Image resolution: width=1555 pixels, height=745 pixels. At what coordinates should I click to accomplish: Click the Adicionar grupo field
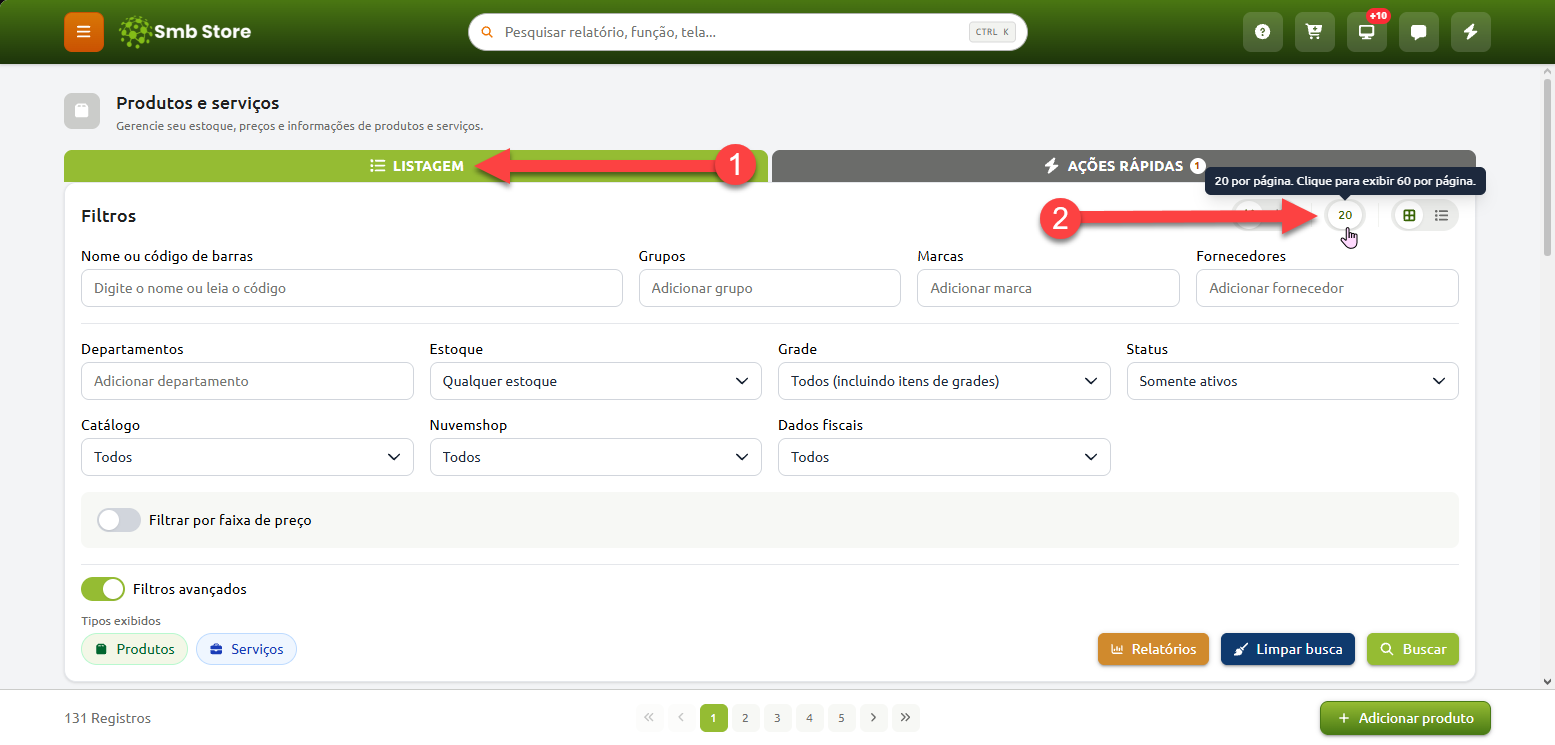(770, 288)
